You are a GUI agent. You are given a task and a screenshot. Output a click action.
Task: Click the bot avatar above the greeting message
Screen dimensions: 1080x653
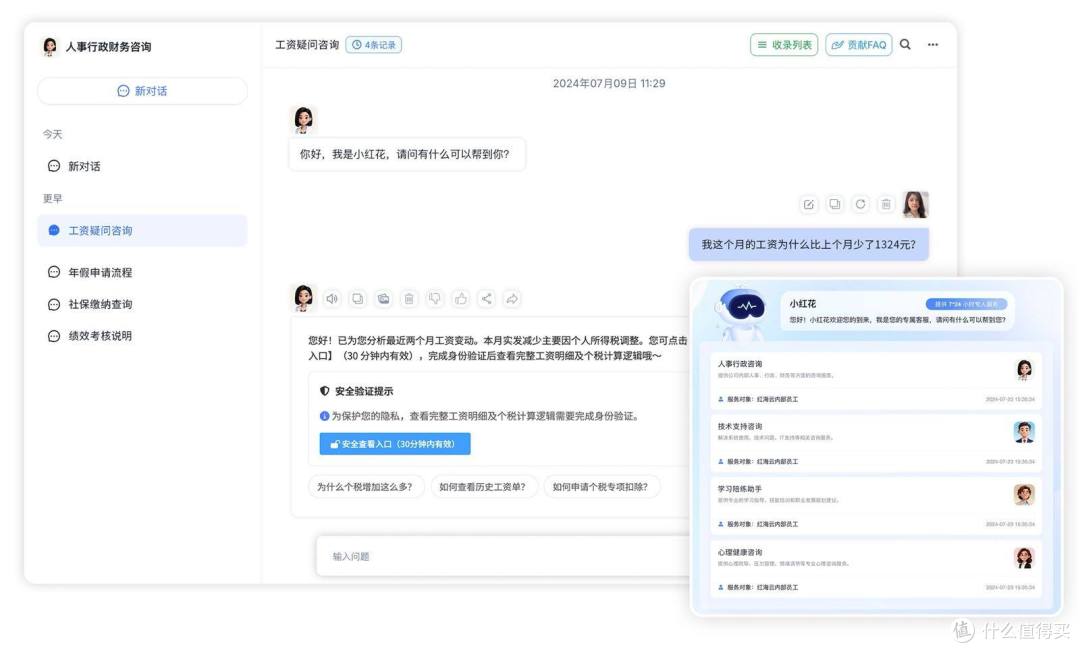303,119
